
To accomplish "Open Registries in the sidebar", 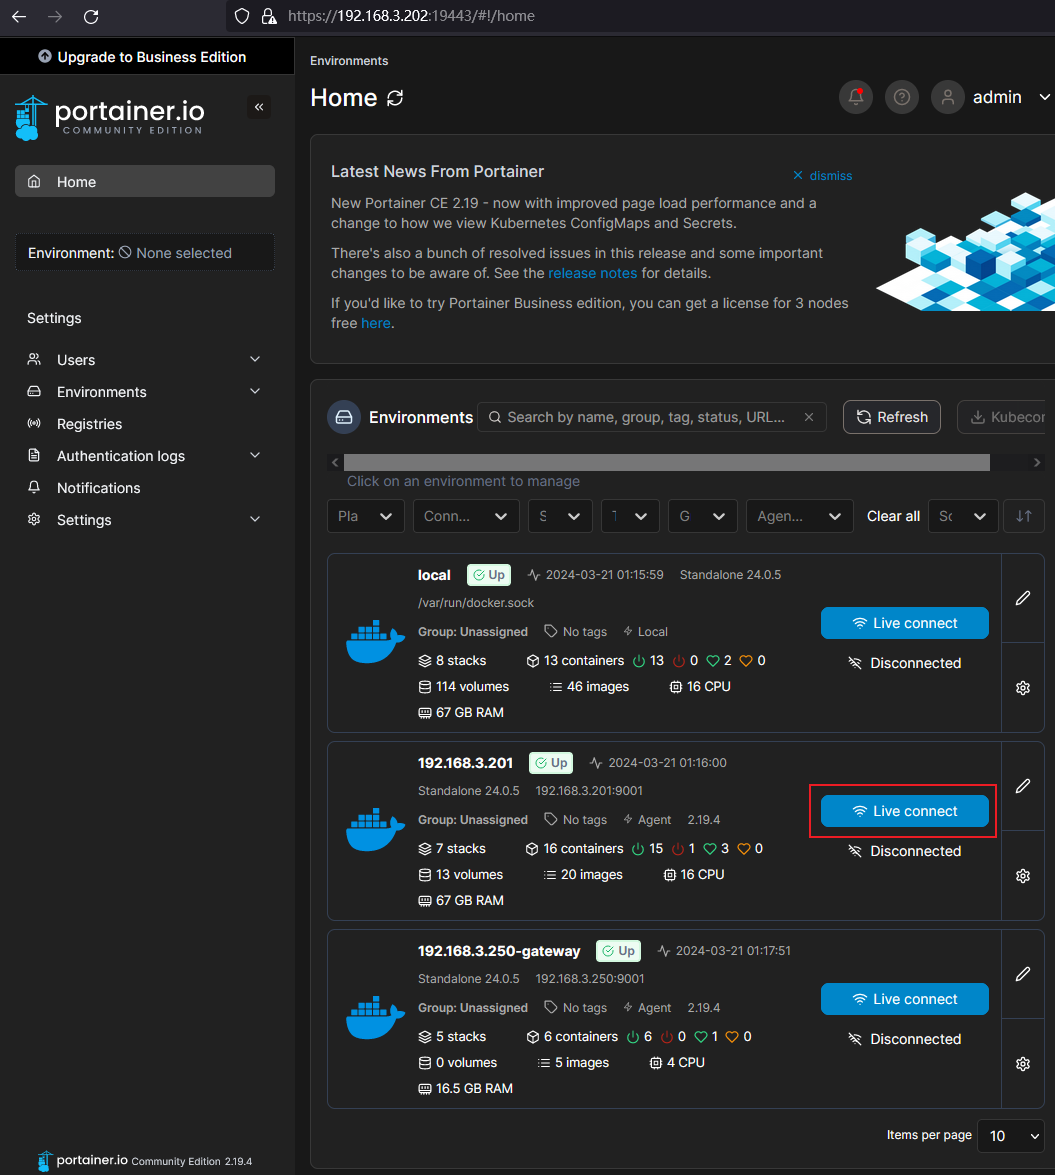I will (x=145, y=424).
